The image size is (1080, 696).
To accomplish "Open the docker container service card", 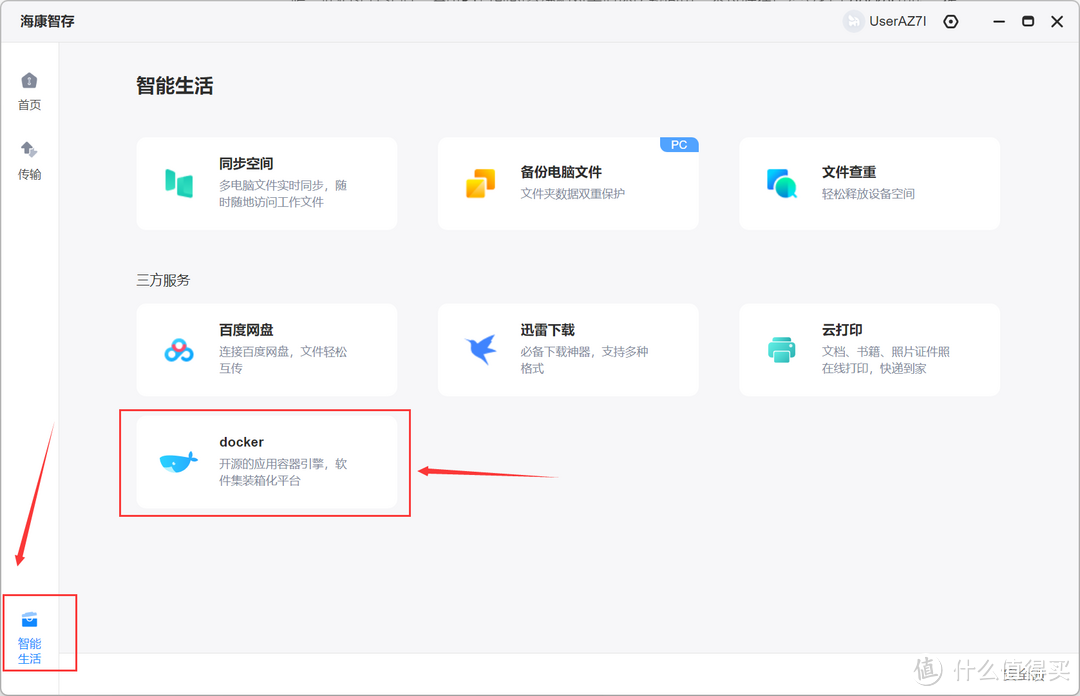I will (x=265, y=462).
